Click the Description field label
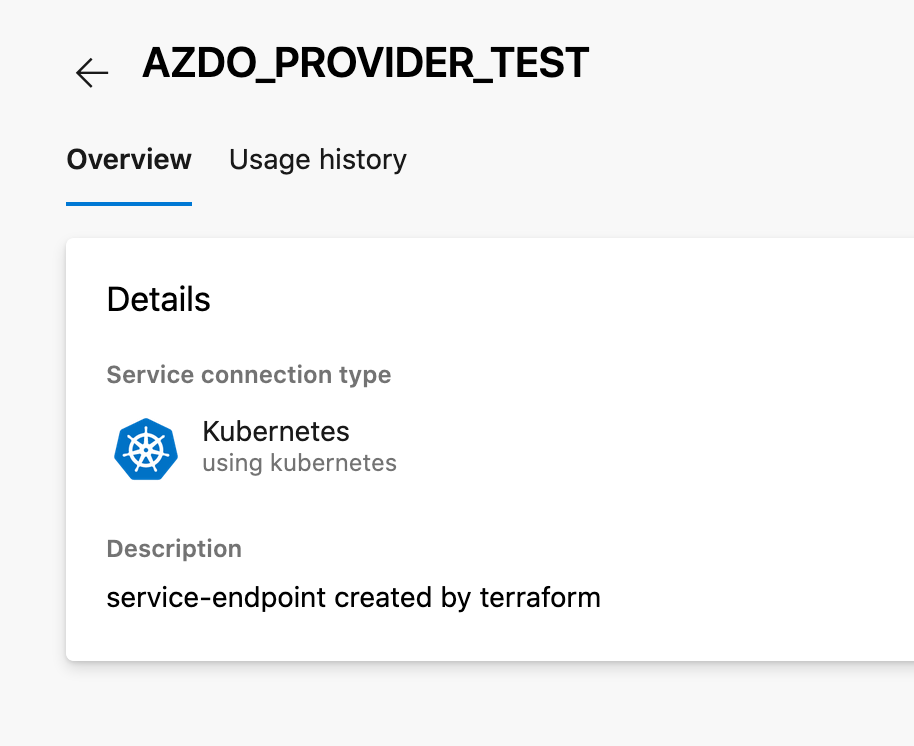Screen dimensions: 914x746 174,548
